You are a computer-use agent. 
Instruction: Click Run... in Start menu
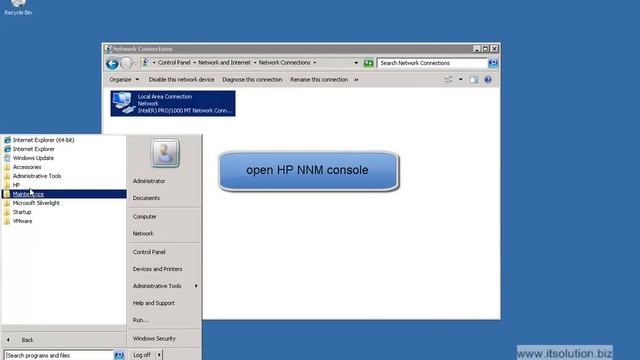[140, 320]
